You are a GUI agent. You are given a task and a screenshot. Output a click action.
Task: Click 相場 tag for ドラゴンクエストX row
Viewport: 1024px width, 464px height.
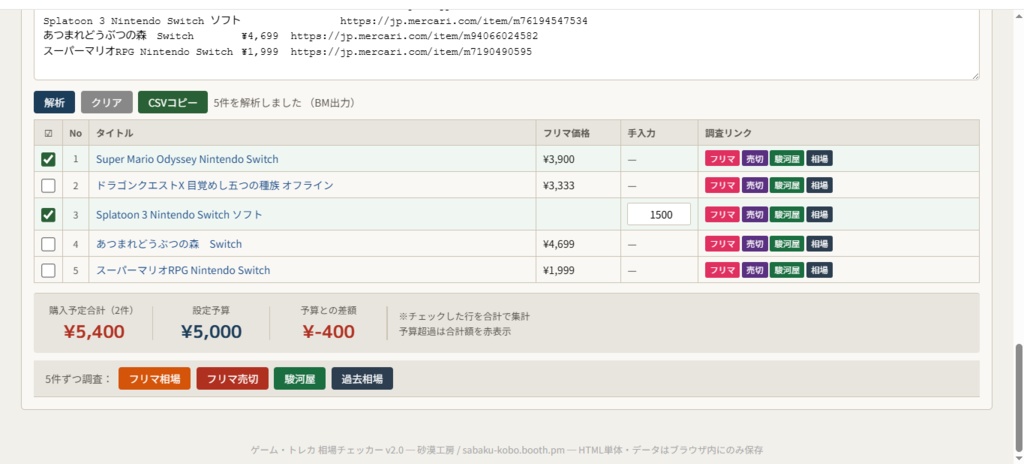tap(819, 186)
